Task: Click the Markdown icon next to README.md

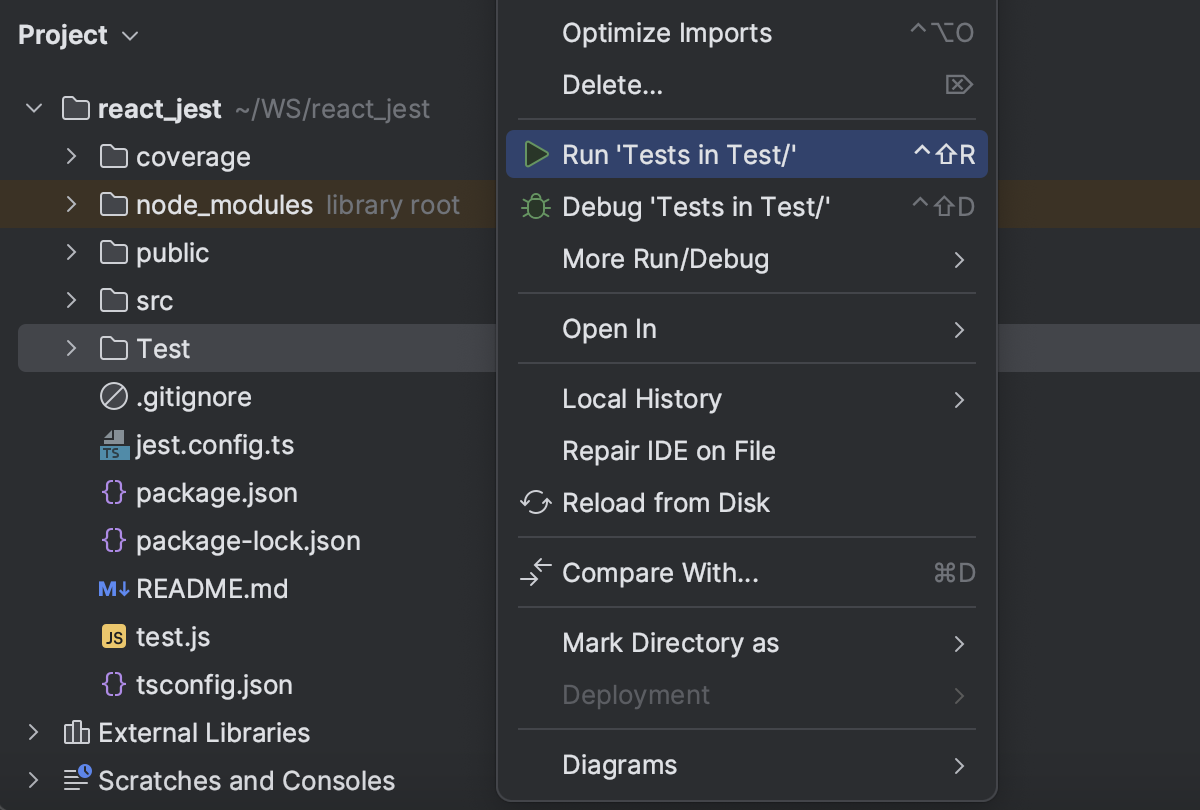Action: 113,588
